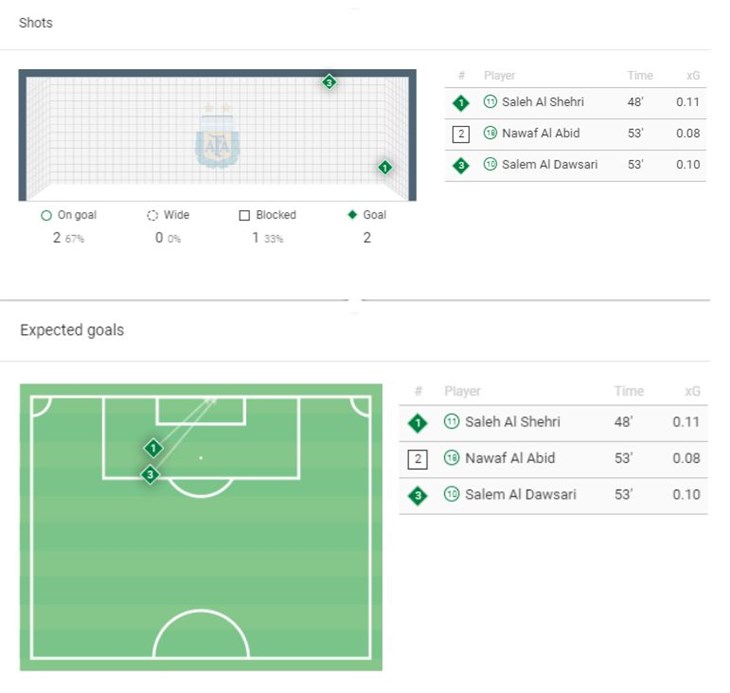The width and height of the screenshot is (730, 693).
Task: Sort Expected goals table by xG column
Action: click(692, 392)
